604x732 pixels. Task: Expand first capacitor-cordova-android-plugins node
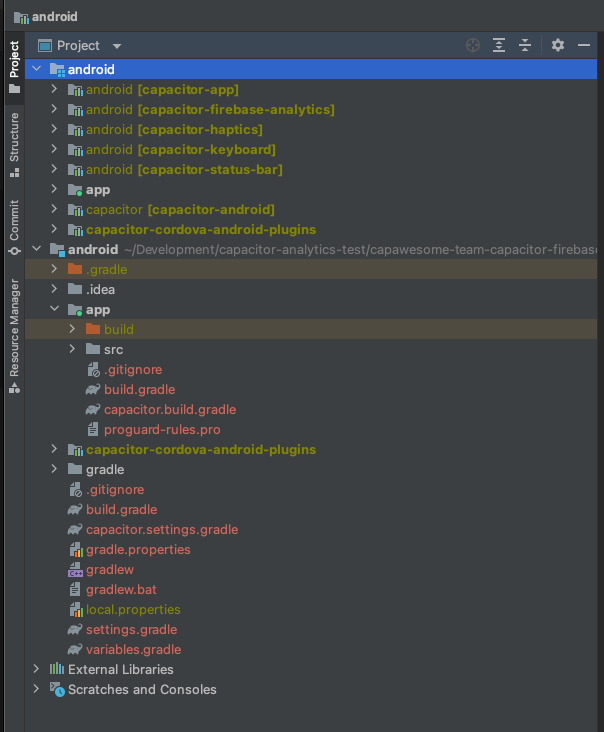tap(54, 229)
